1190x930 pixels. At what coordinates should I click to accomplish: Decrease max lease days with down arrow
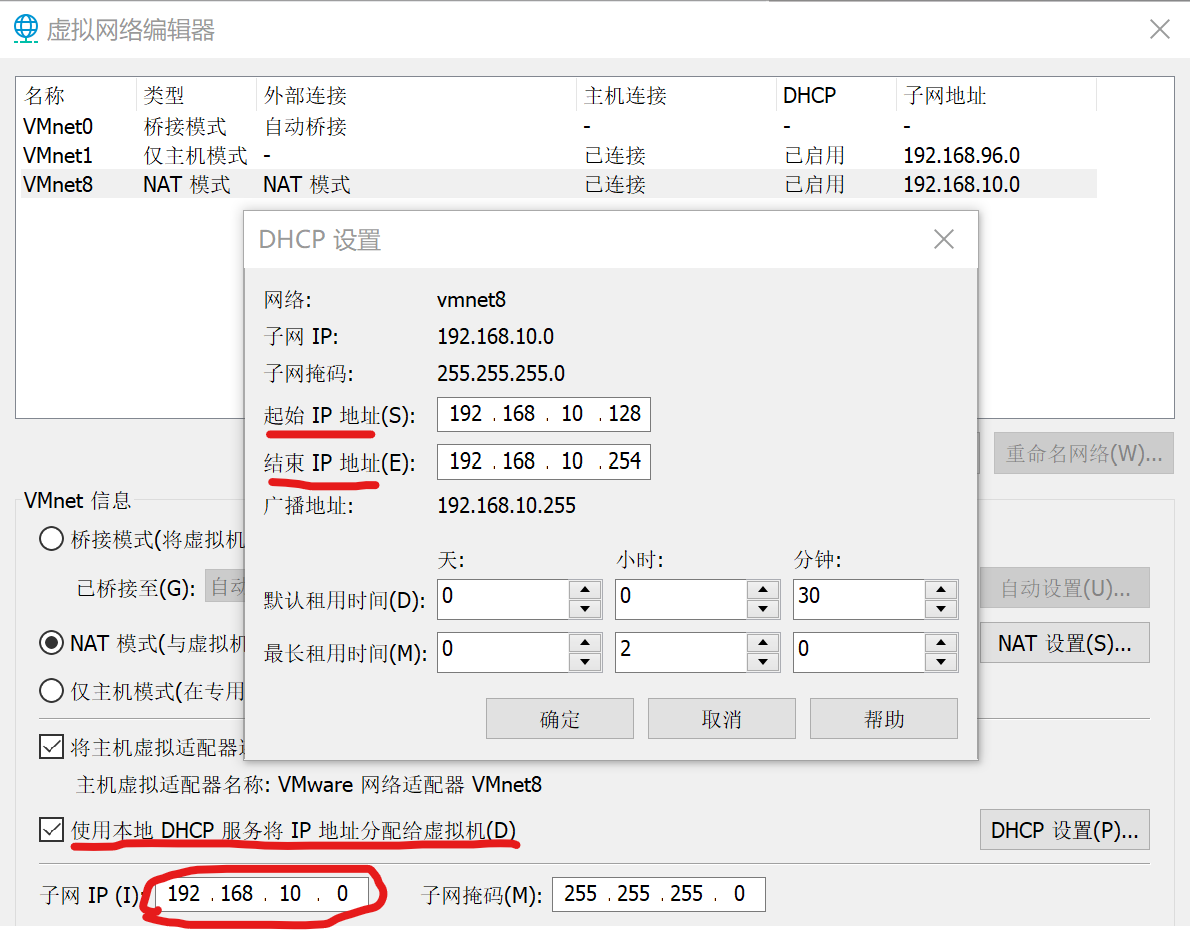(584, 662)
